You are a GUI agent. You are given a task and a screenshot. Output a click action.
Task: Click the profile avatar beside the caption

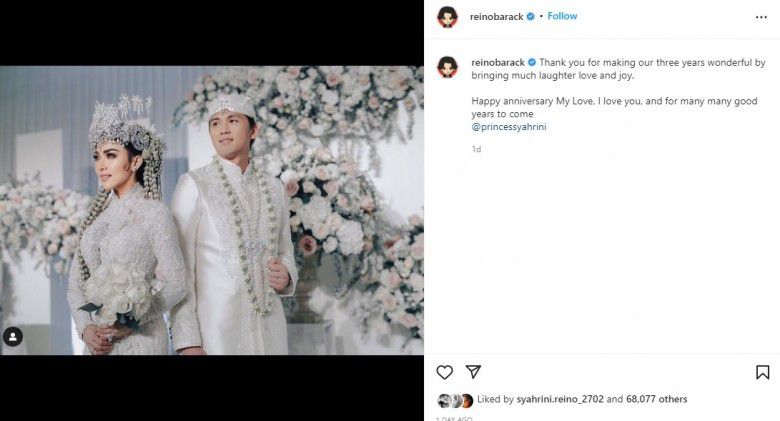point(448,67)
